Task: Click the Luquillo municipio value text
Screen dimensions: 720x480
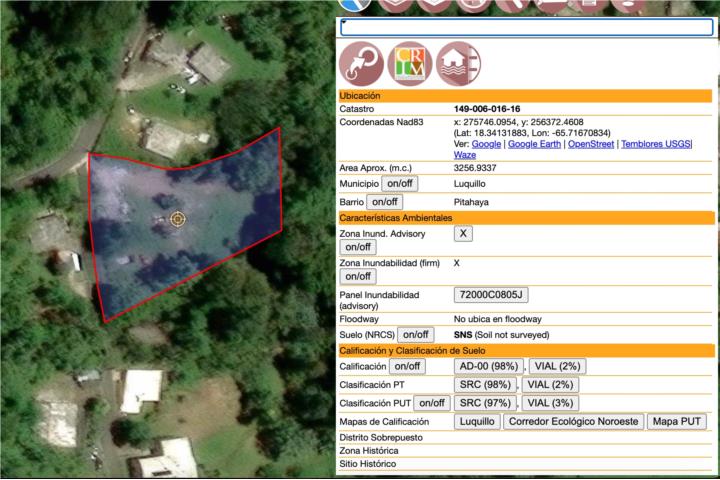Action: pyautogui.click(x=469, y=184)
